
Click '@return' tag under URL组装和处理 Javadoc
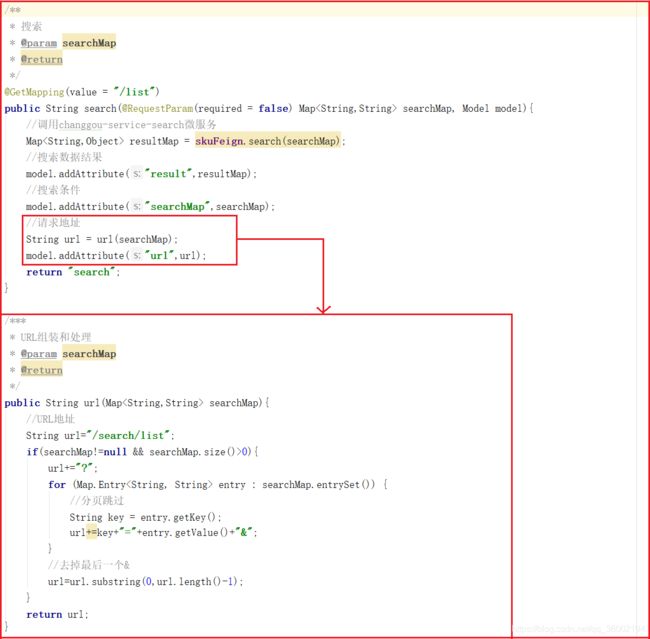41,370
